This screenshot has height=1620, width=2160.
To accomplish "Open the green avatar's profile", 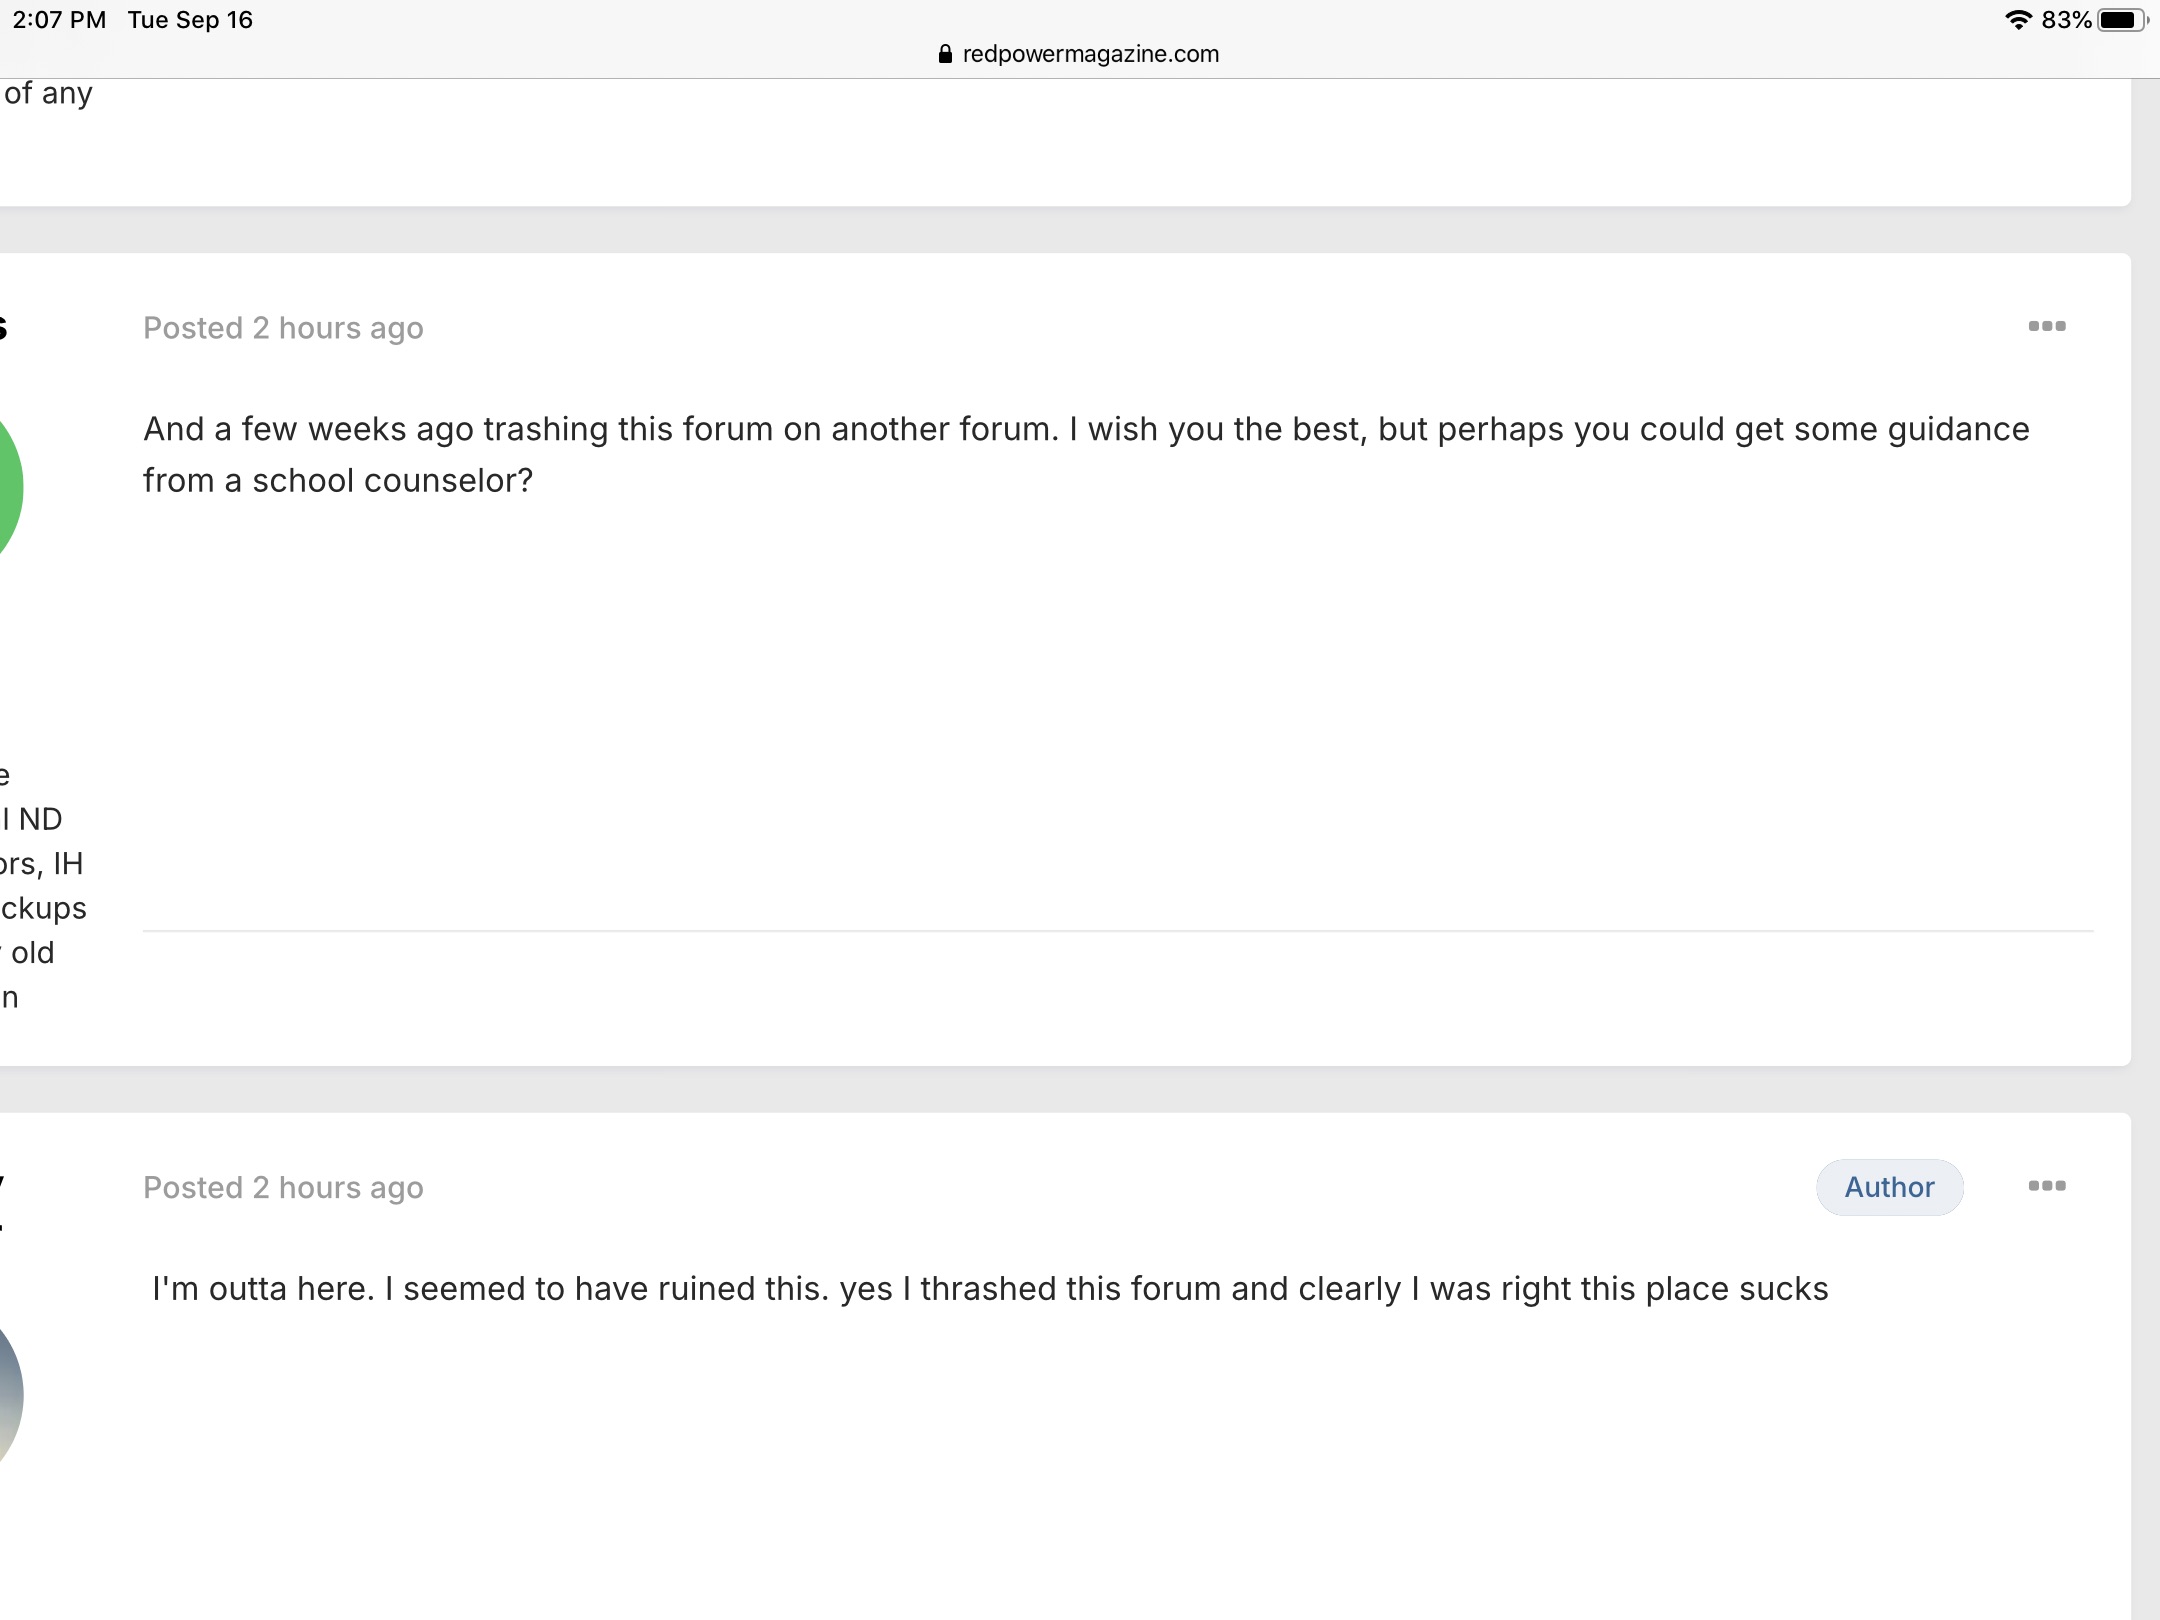I will coord(10,488).
